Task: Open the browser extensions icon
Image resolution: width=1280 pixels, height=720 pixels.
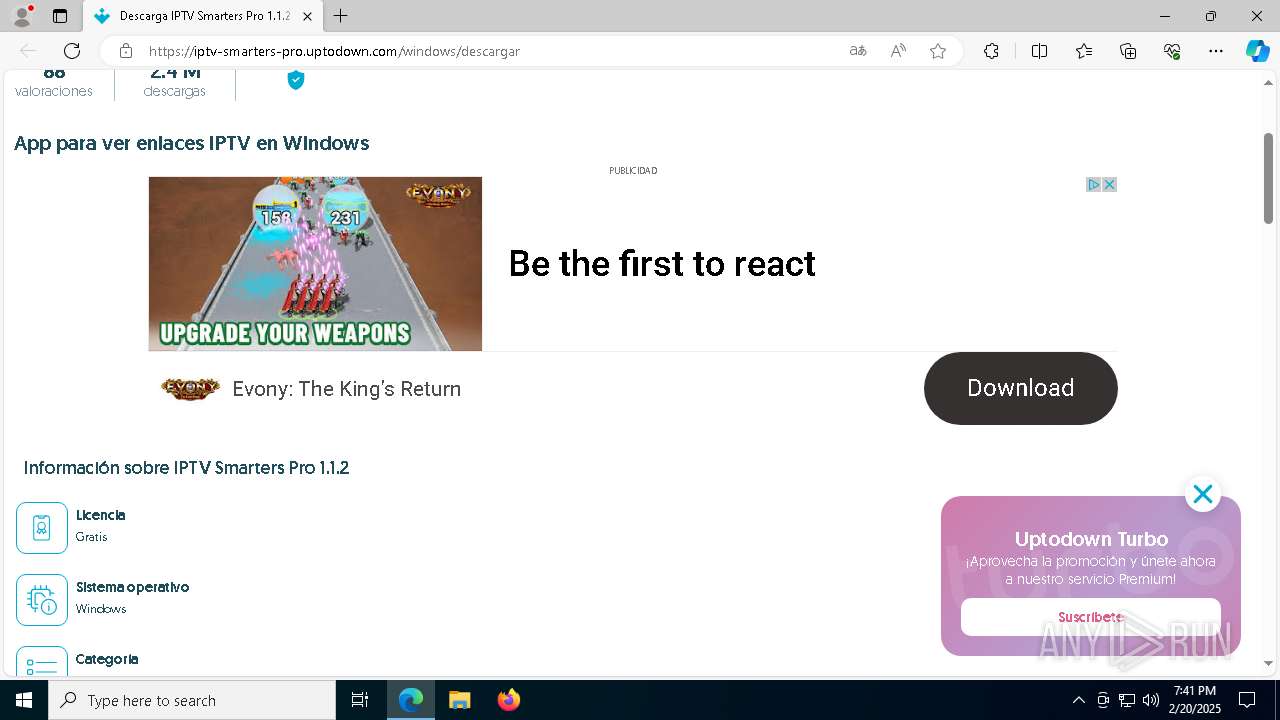Action: click(x=991, y=51)
